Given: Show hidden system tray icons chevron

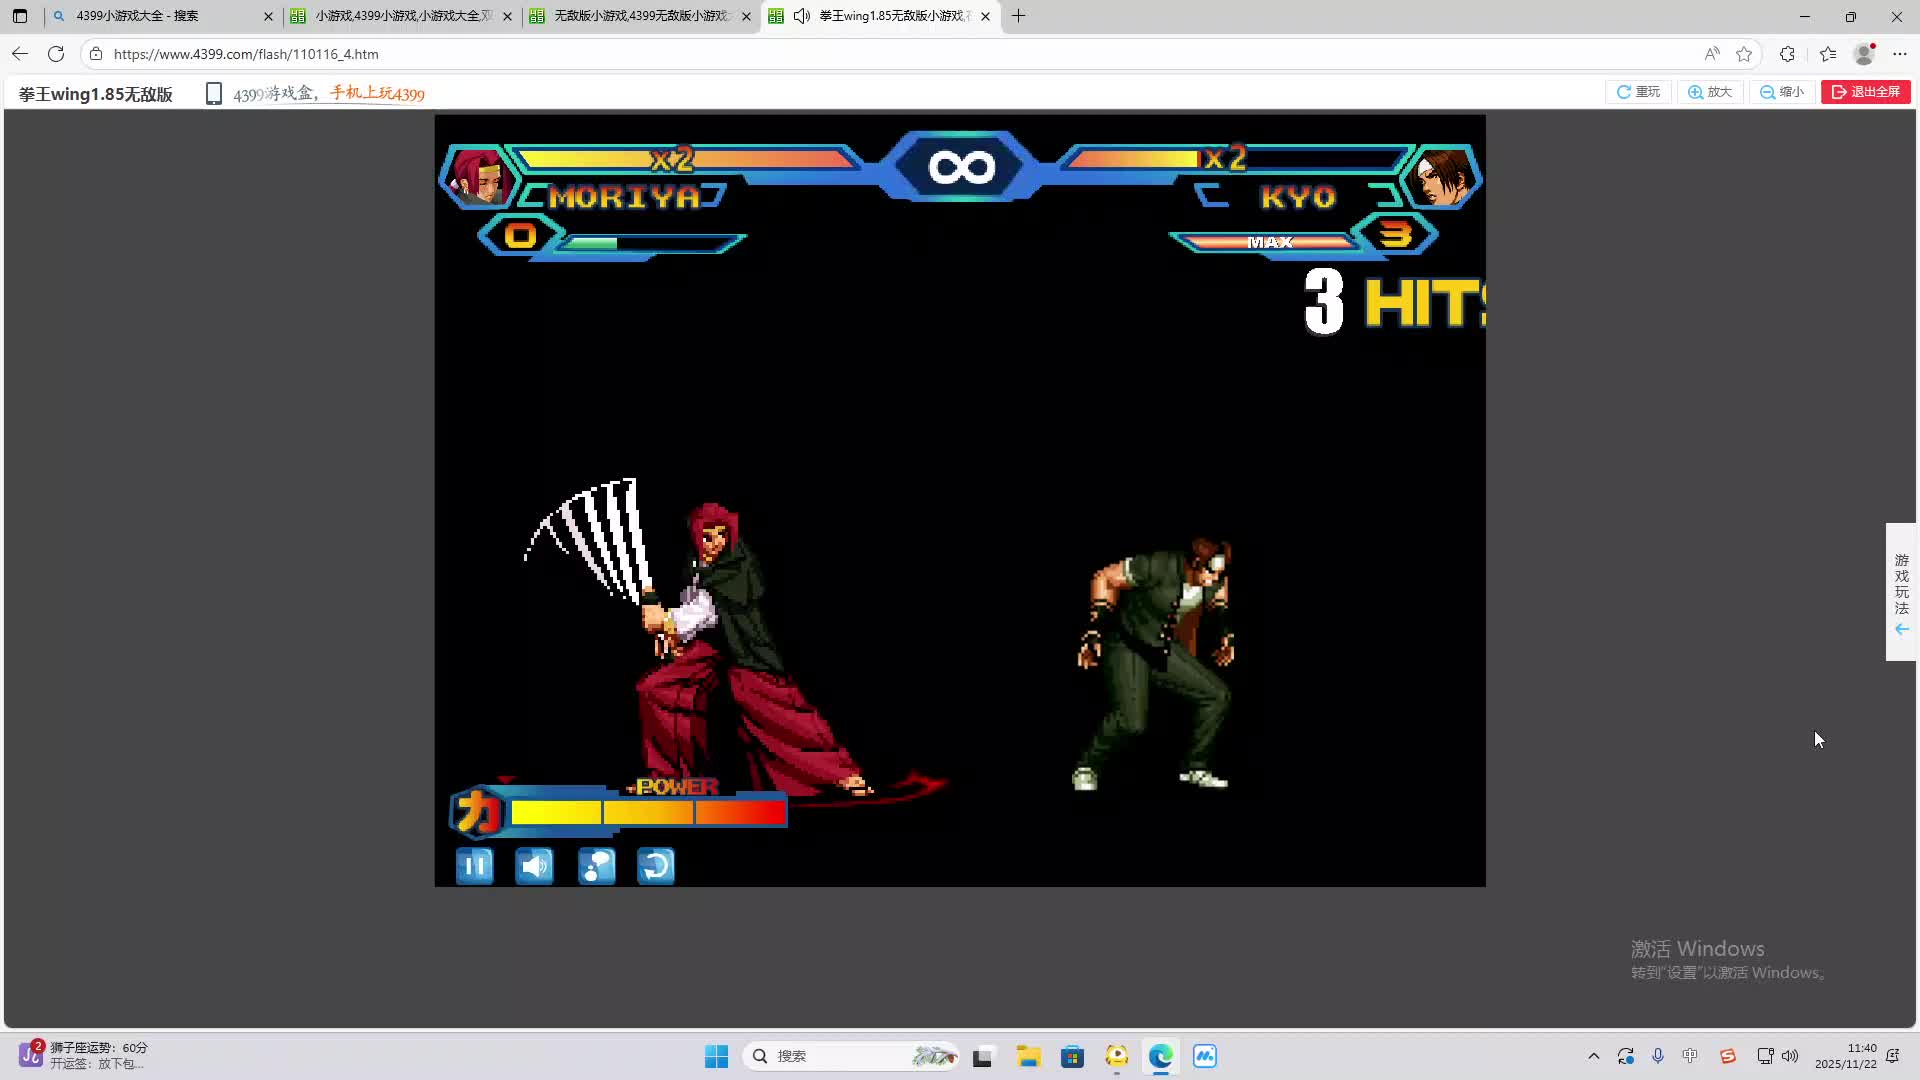Looking at the screenshot, I should [x=1593, y=1056].
